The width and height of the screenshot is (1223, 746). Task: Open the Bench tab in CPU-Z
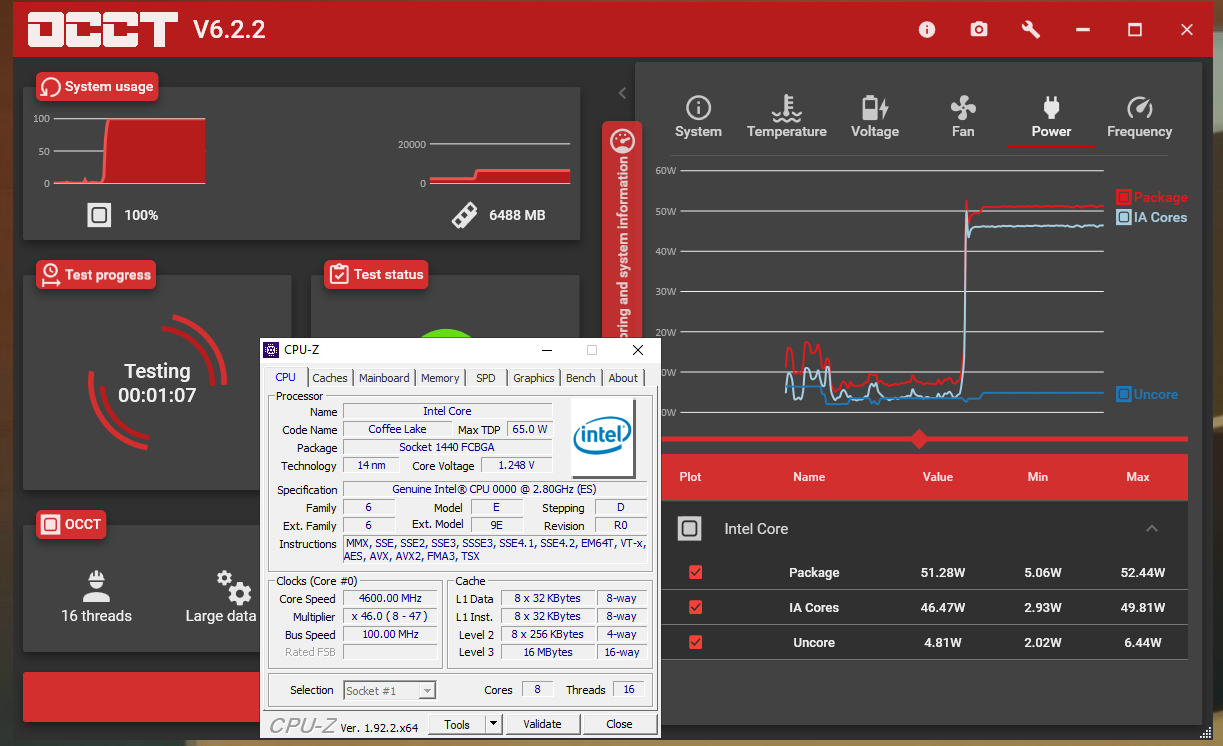click(x=581, y=378)
